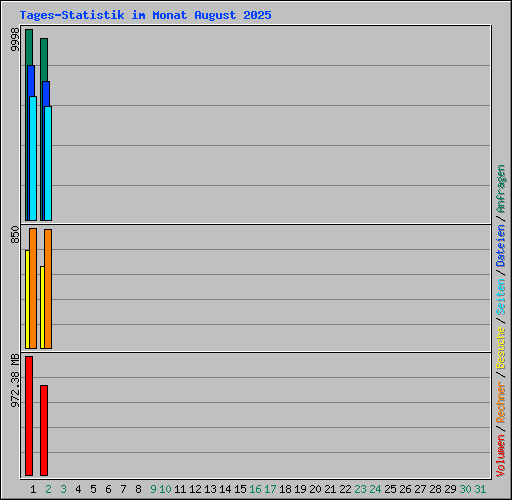The height and width of the screenshot is (500, 512).
Task: Click the chart title 'Tages-Statistik im Monat August 2025'
Action: 145,15
